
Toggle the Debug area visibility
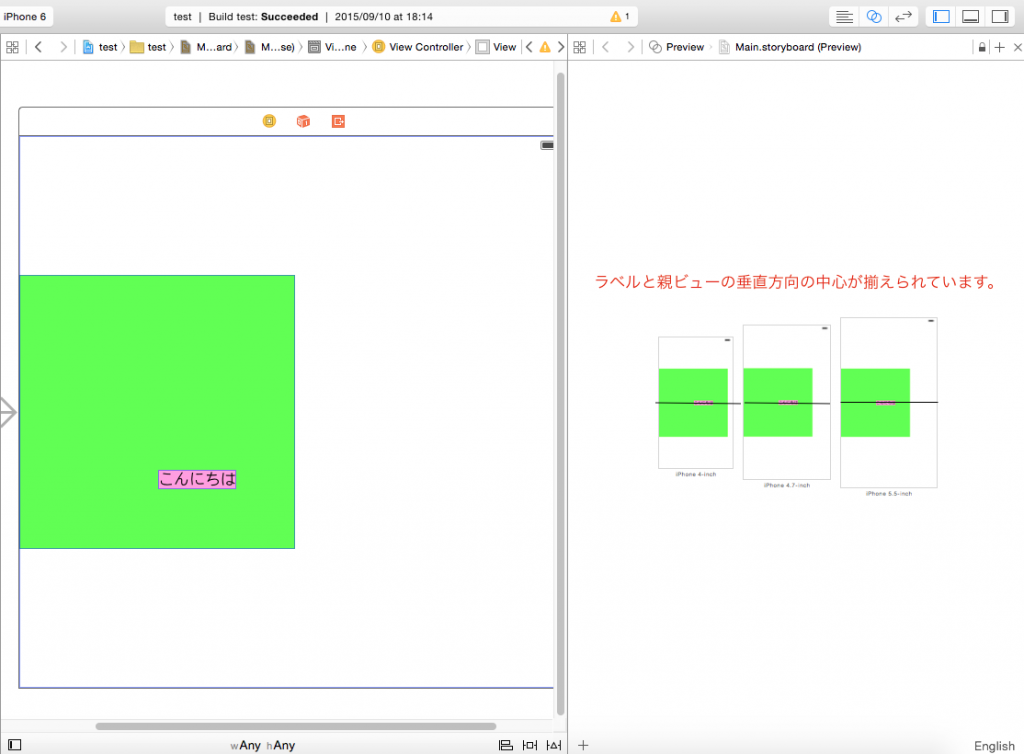(970, 17)
